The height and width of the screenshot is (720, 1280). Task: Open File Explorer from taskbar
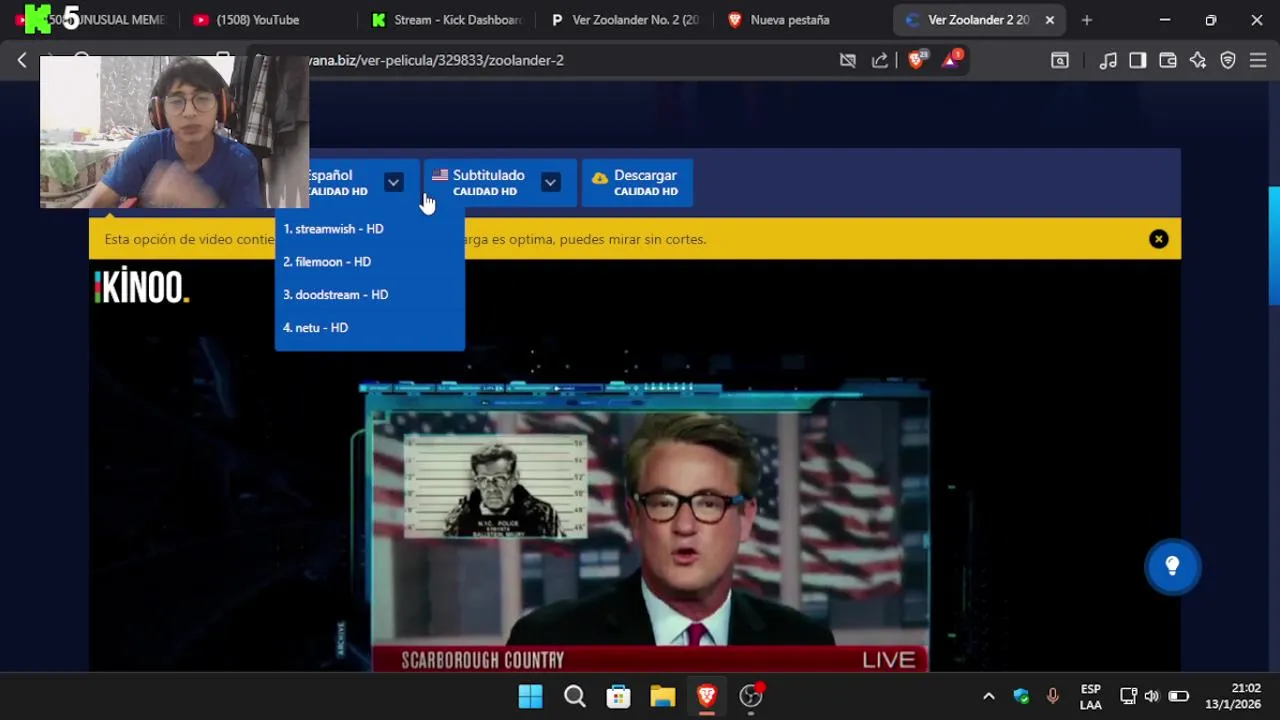(663, 696)
